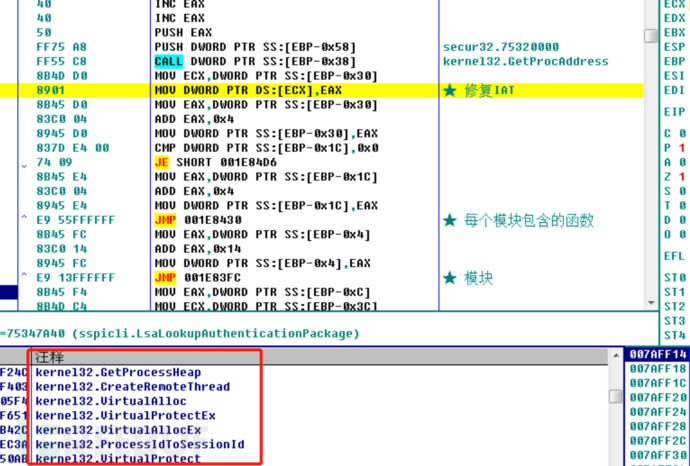Click the disassembly pane scrollbar down arrow
The height and width of the screenshot is (466, 690).
[x=651, y=303]
